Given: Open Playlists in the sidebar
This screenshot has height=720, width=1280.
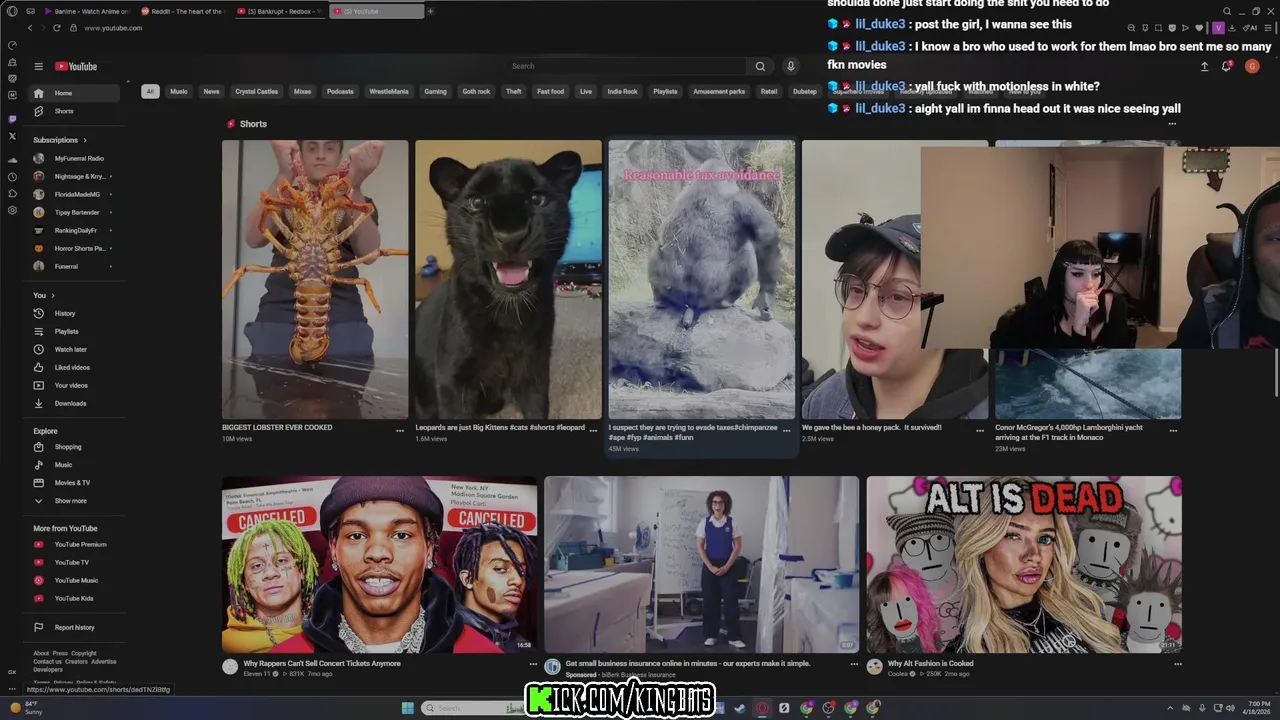Looking at the screenshot, I should pyautogui.click(x=73, y=331).
